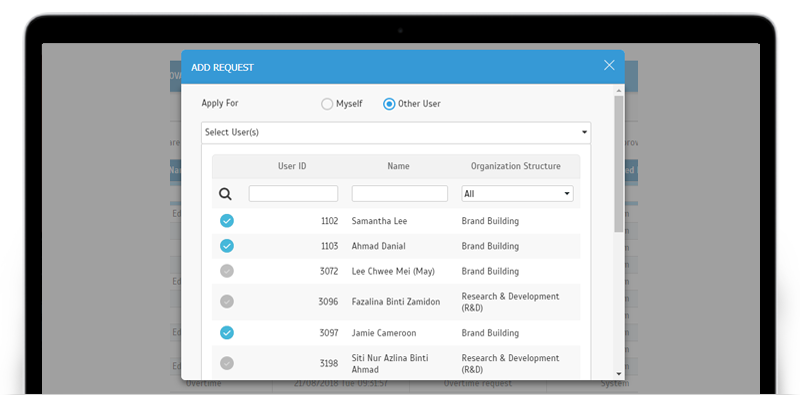Click the Name column header
The height and width of the screenshot is (395, 800).
click(x=398, y=166)
